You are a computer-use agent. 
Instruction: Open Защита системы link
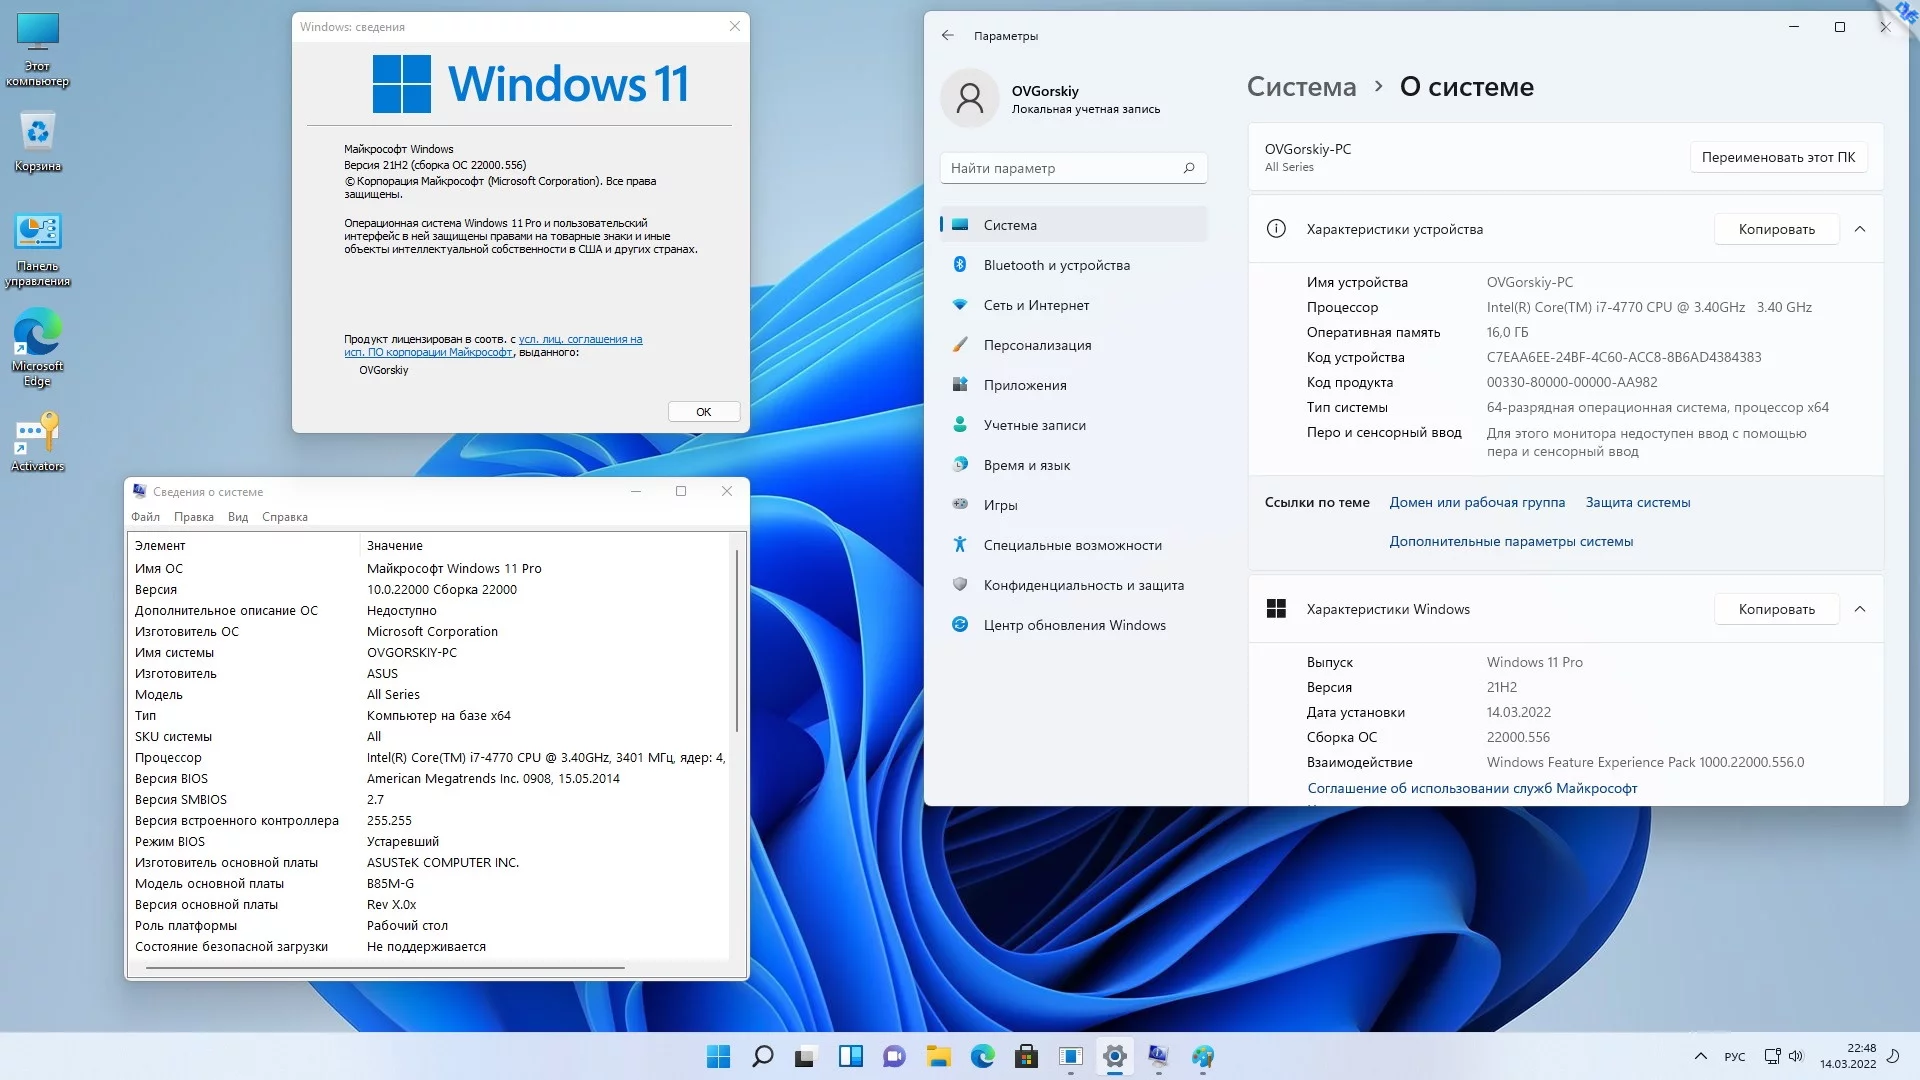(x=1637, y=502)
